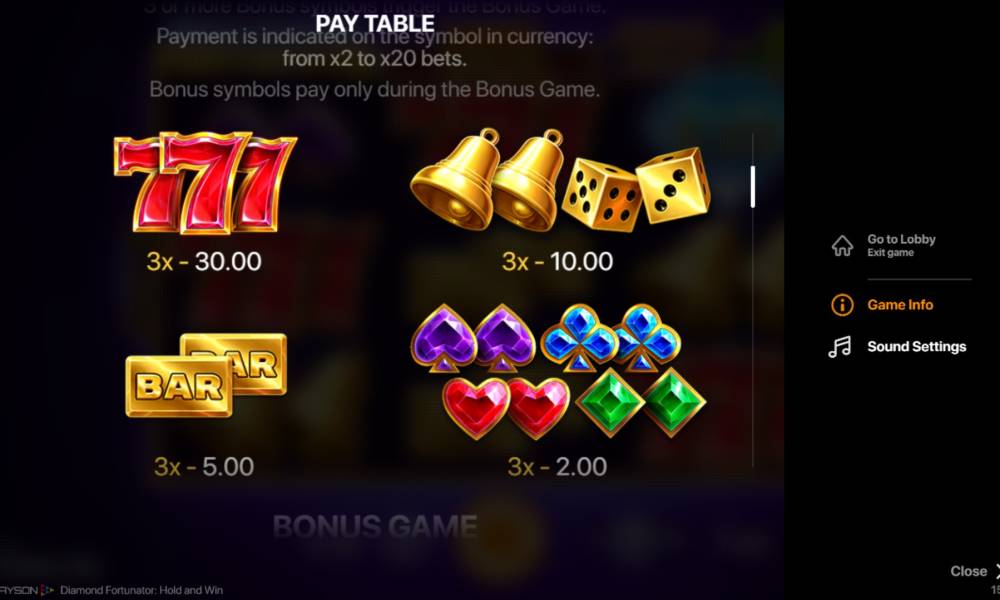Click the 3x - 2.00 payout text
The width and height of the screenshot is (1000, 600).
click(557, 467)
